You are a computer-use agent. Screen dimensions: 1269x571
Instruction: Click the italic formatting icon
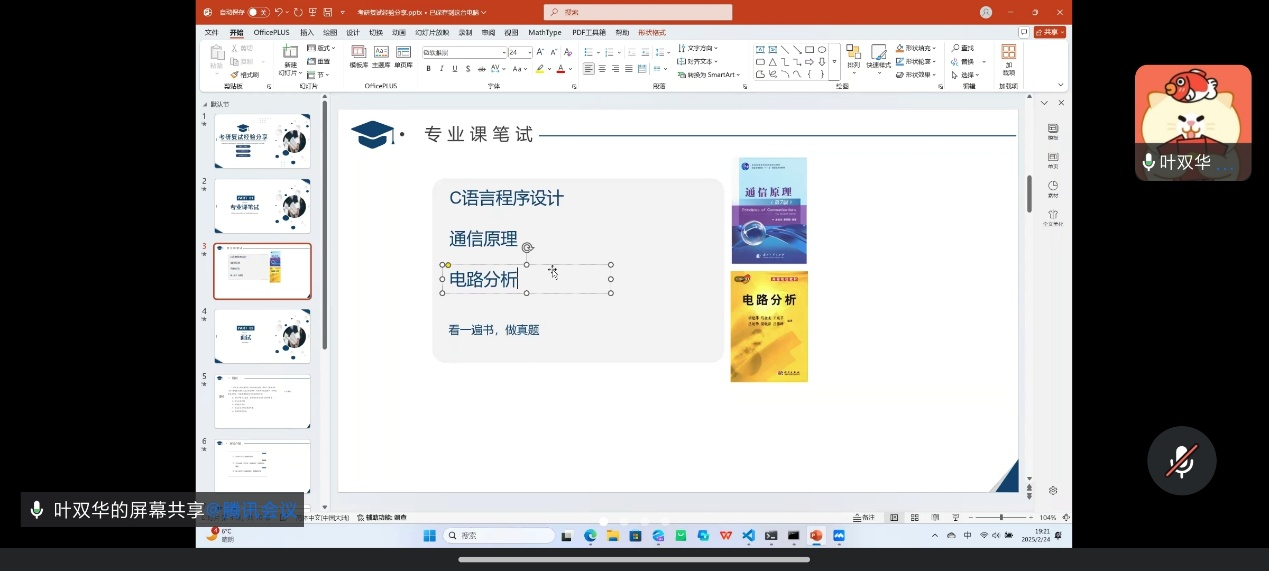point(441,69)
